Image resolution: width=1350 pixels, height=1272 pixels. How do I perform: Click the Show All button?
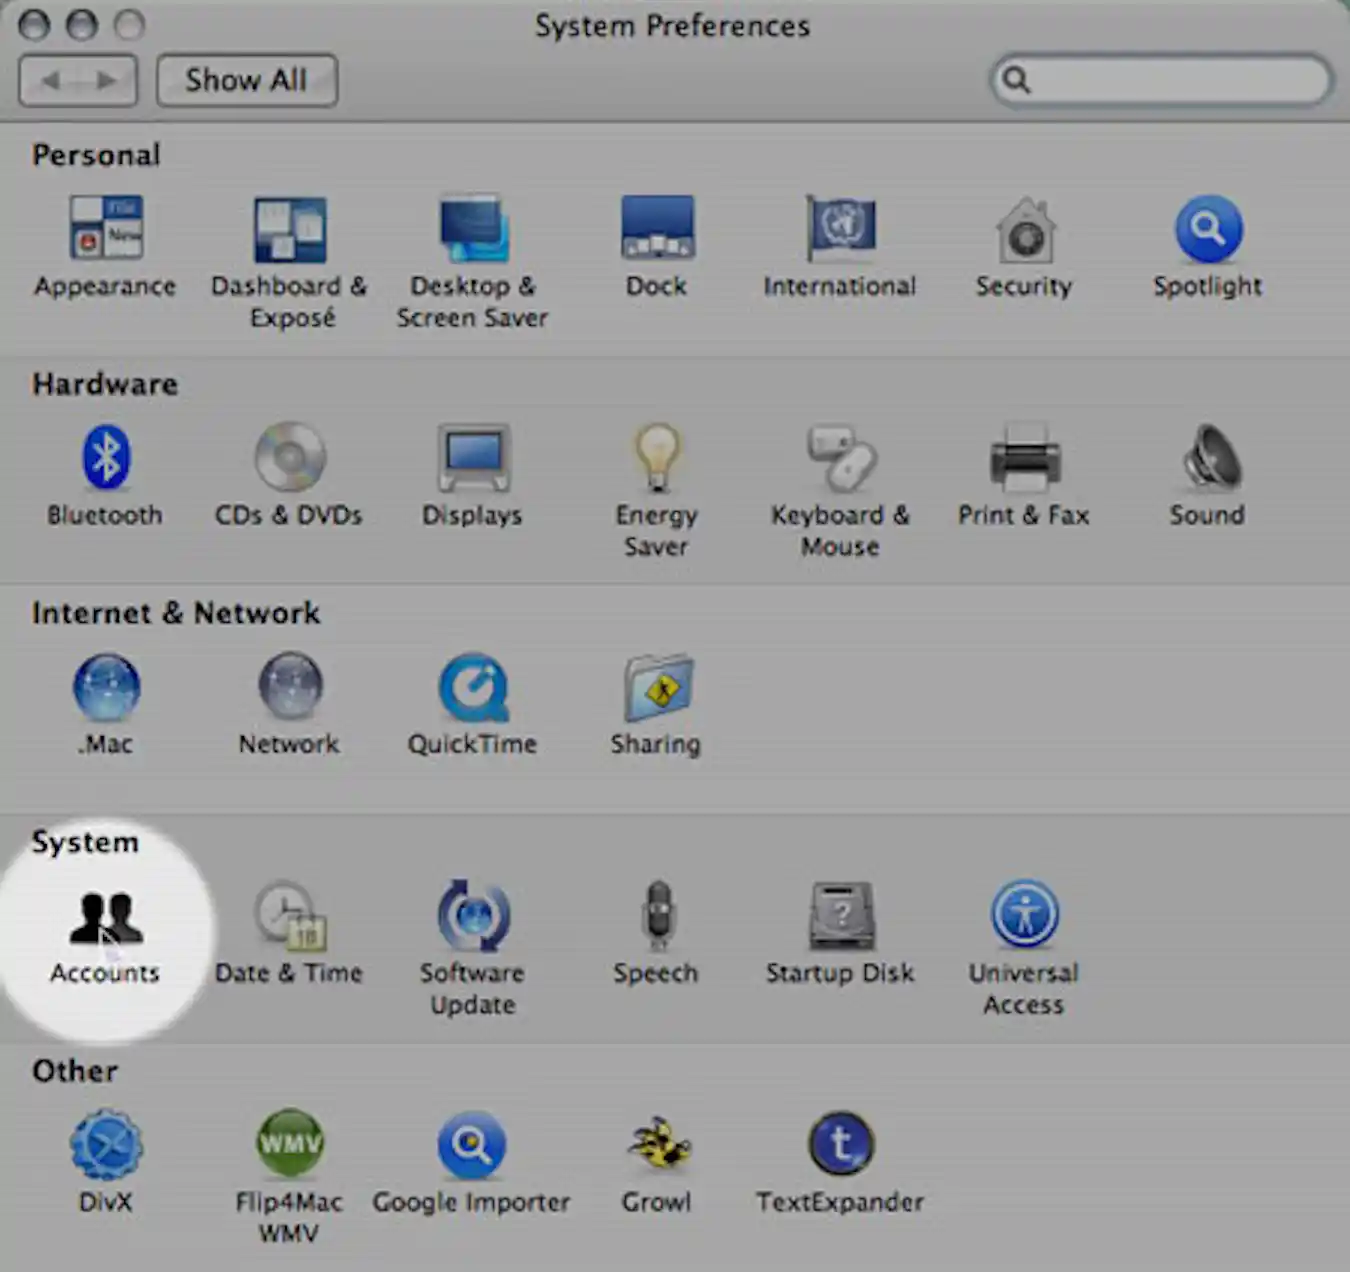(x=246, y=80)
